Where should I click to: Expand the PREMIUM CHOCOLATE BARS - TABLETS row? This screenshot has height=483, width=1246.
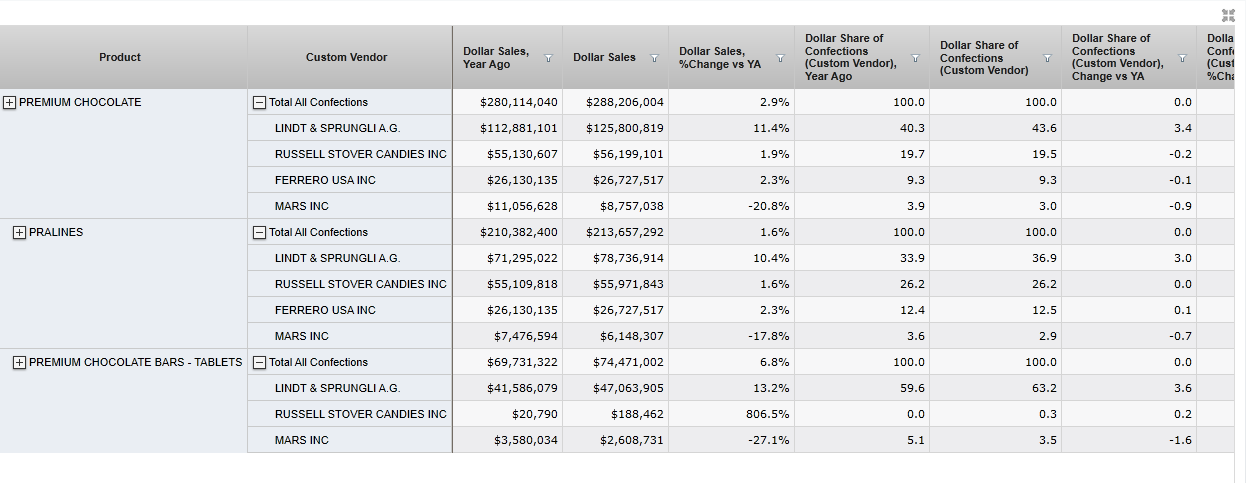coord(19,362)
